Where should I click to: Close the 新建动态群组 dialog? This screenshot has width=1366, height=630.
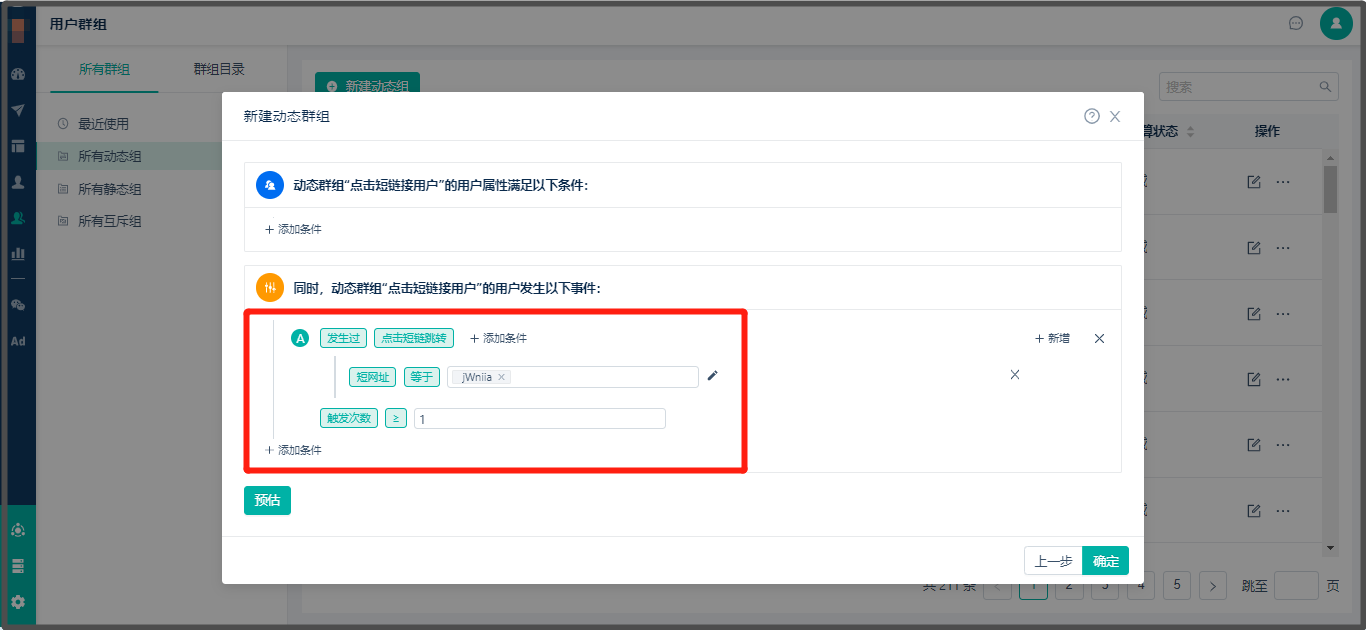[x=1115, y=116]
